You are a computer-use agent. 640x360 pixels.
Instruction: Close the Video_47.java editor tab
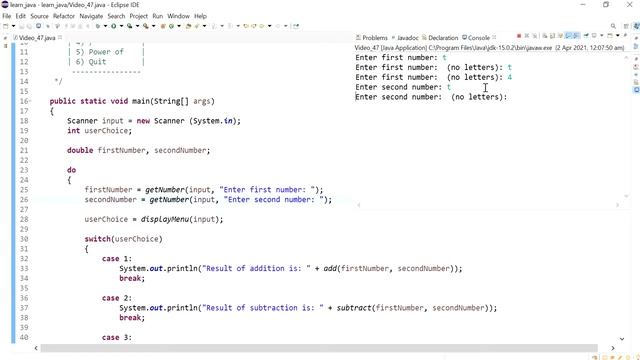60,37
